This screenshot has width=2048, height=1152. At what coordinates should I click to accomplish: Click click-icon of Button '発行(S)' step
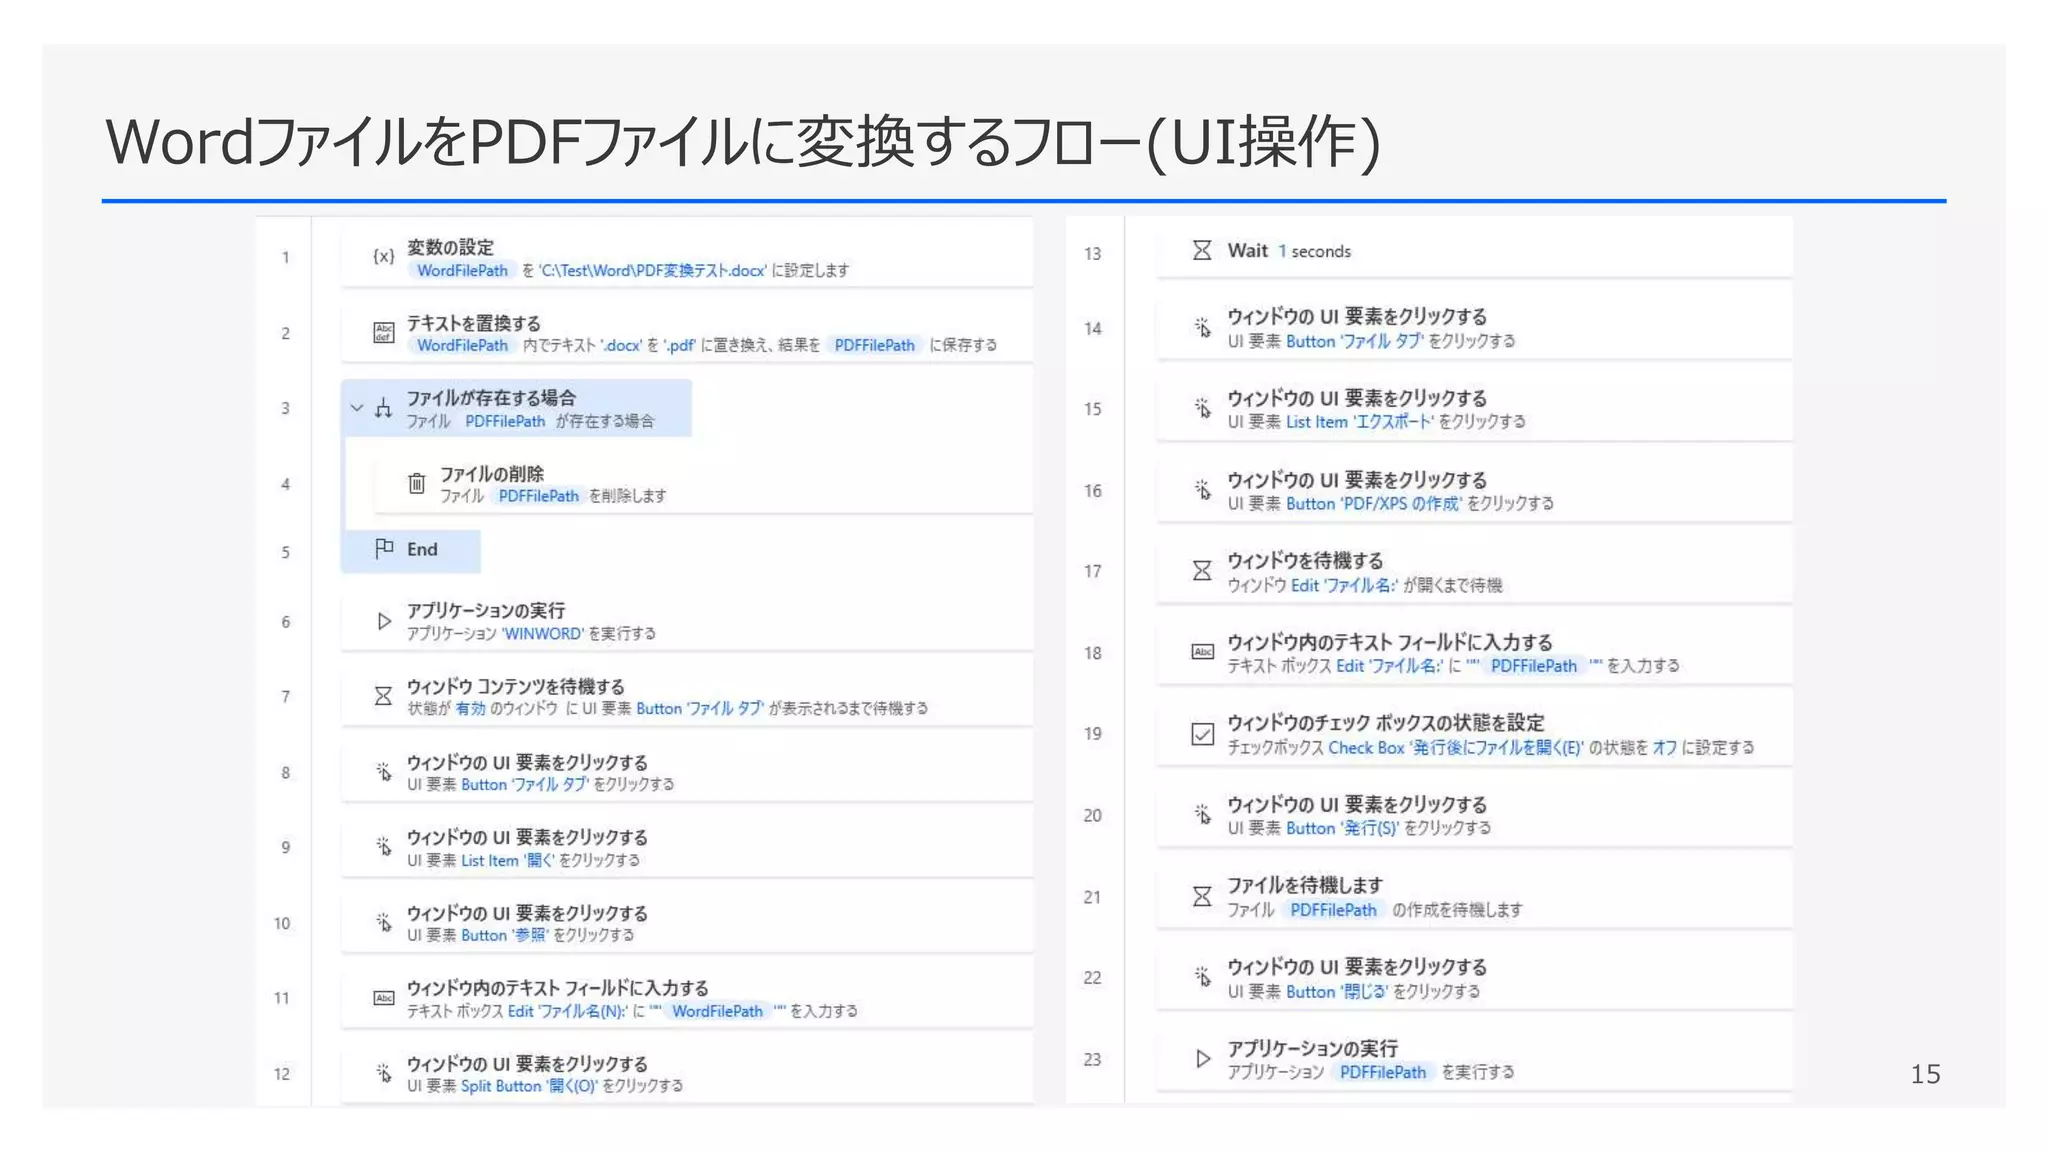[1203, 814]
